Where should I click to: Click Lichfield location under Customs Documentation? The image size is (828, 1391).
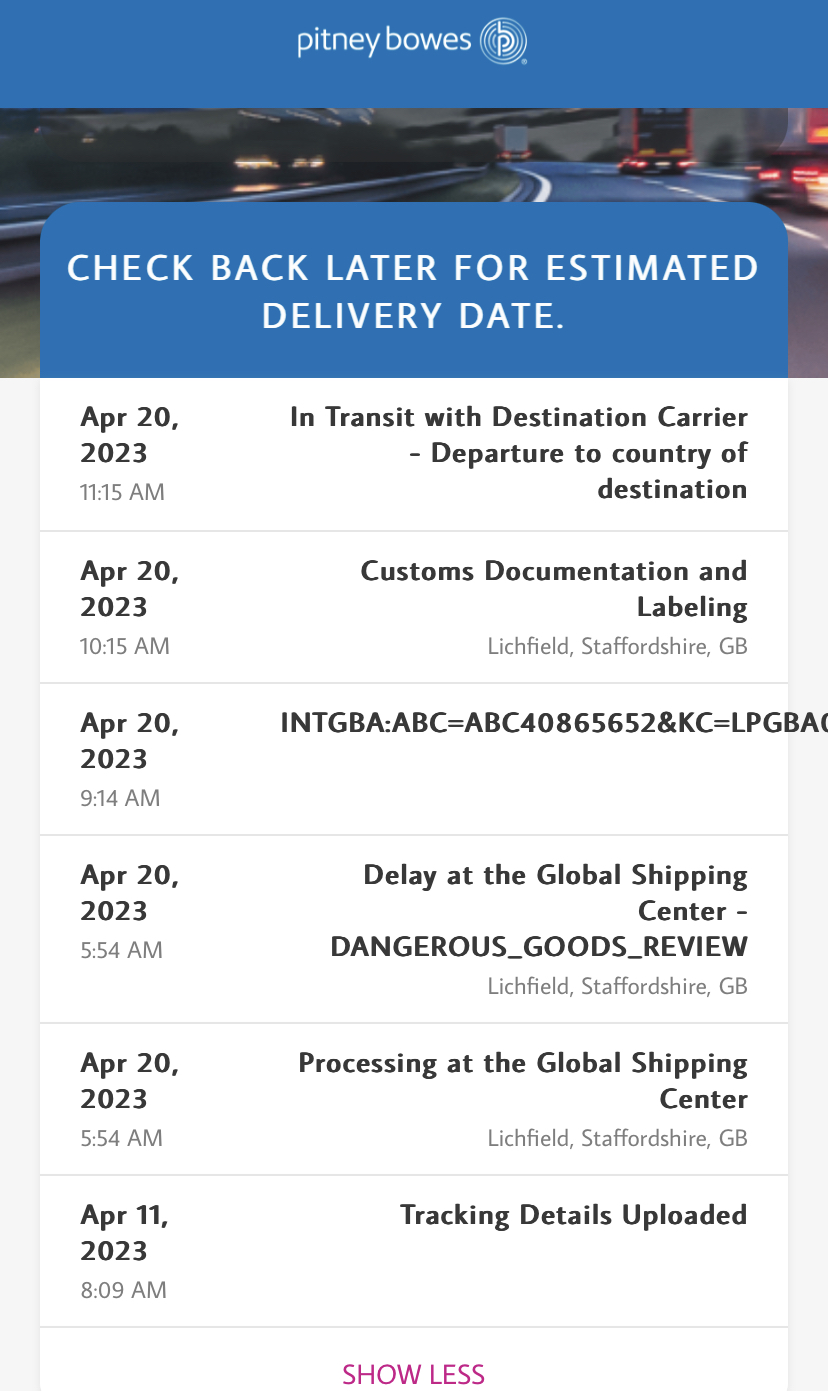[x=617, y=646]
